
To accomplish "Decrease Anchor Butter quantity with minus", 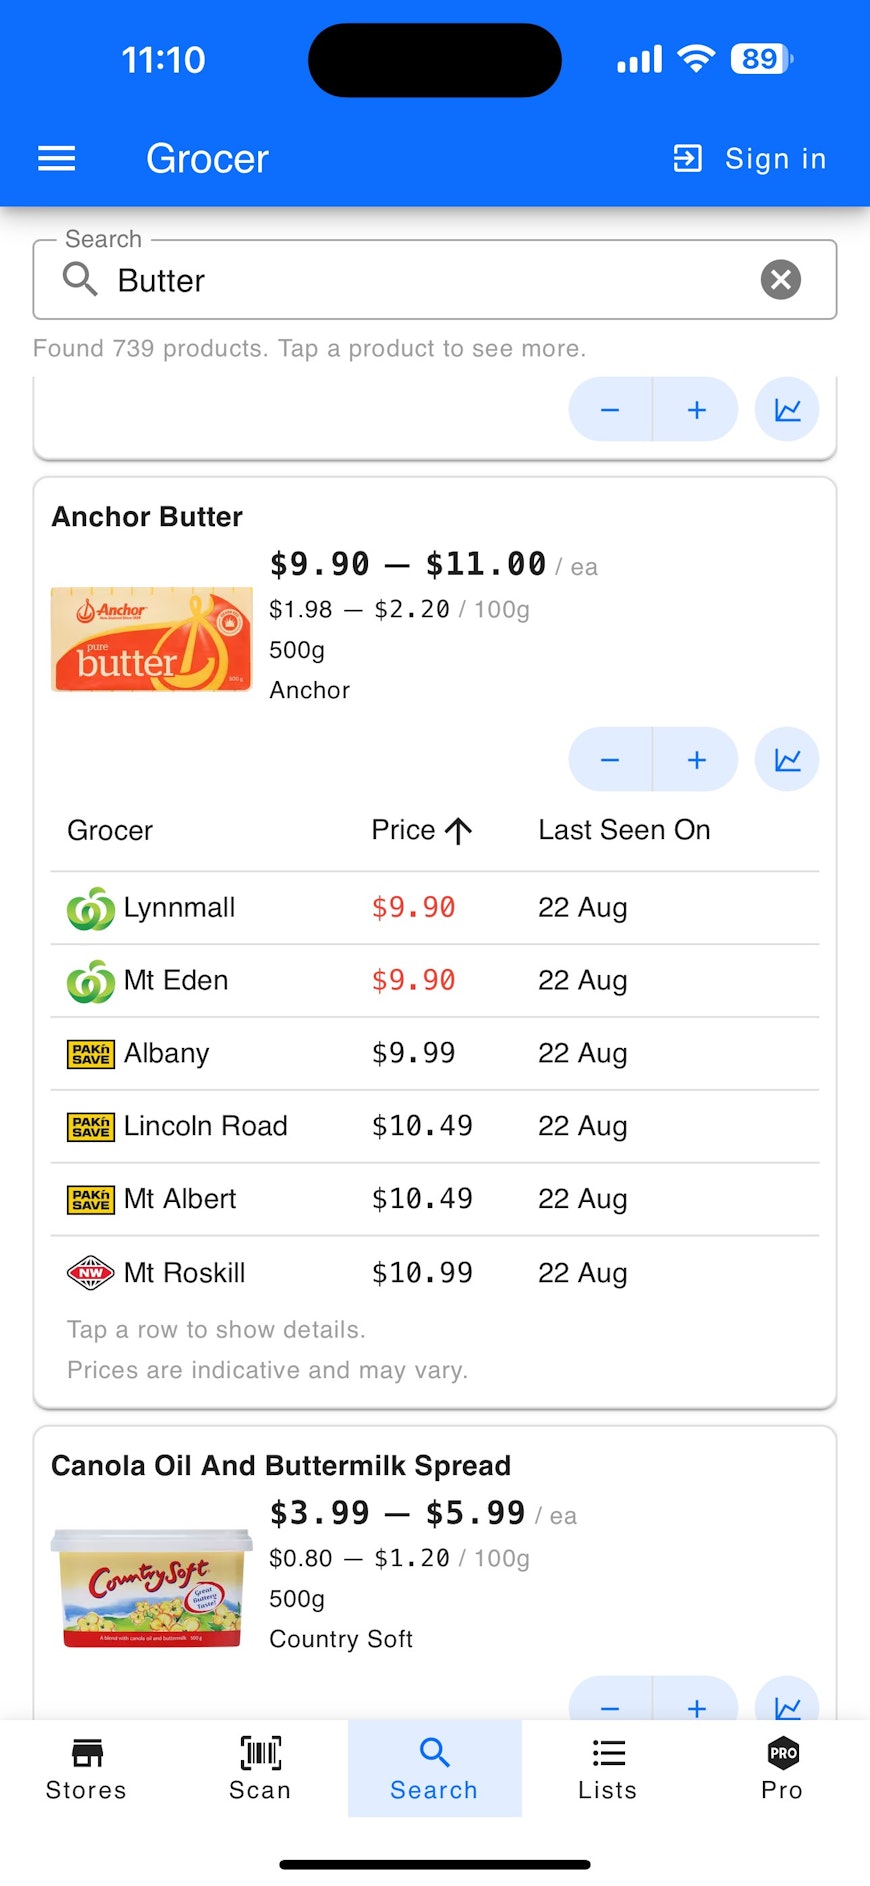I will pos(610,760).
